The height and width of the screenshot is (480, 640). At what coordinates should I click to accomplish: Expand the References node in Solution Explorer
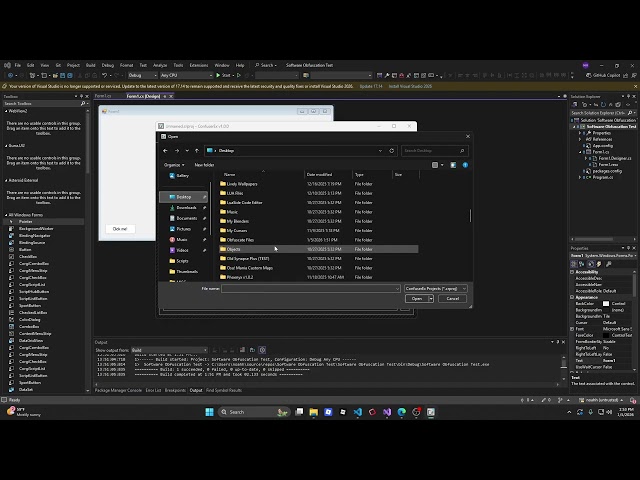(580, 139)
